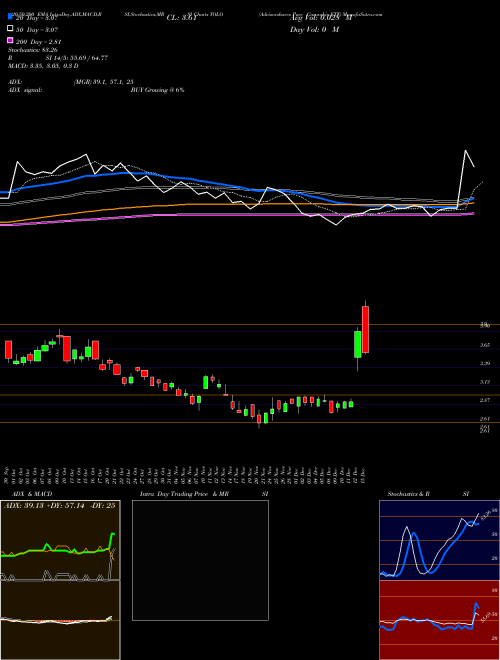Click the white 50 Day legend swatch

[x=10, y=29]
